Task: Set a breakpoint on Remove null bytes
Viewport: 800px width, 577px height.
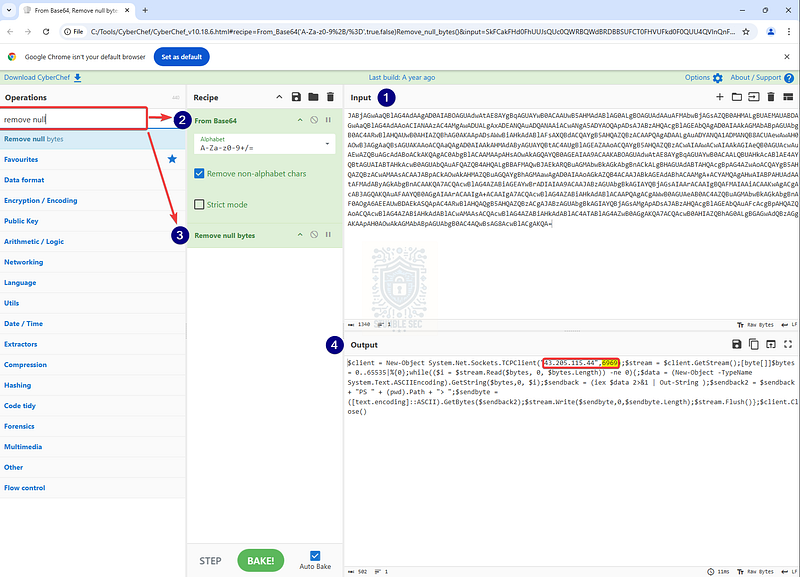Action: pos(328,235)
